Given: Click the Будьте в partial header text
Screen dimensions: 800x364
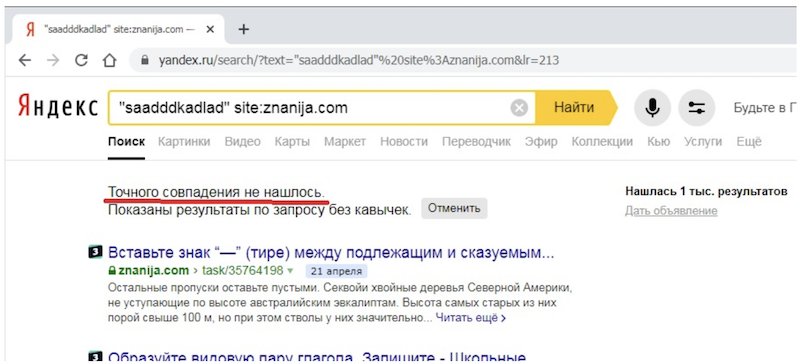Looking at the screenshot, I should [765, 108].
